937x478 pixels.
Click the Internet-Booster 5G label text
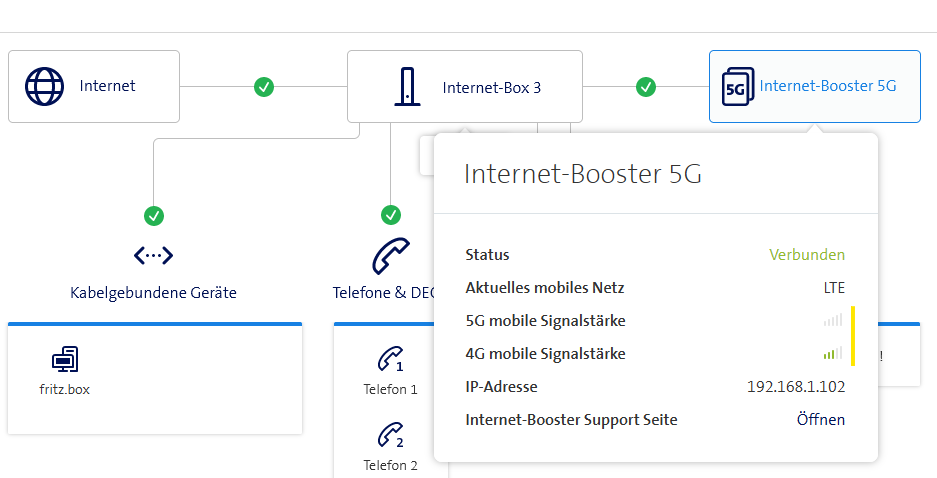828,86
